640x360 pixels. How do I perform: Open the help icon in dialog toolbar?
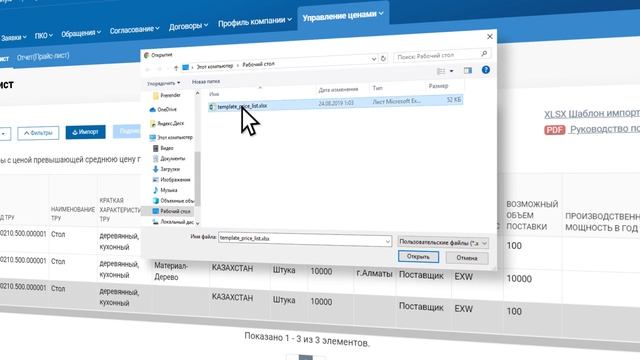pyautogui.click(x=485, y=70)
